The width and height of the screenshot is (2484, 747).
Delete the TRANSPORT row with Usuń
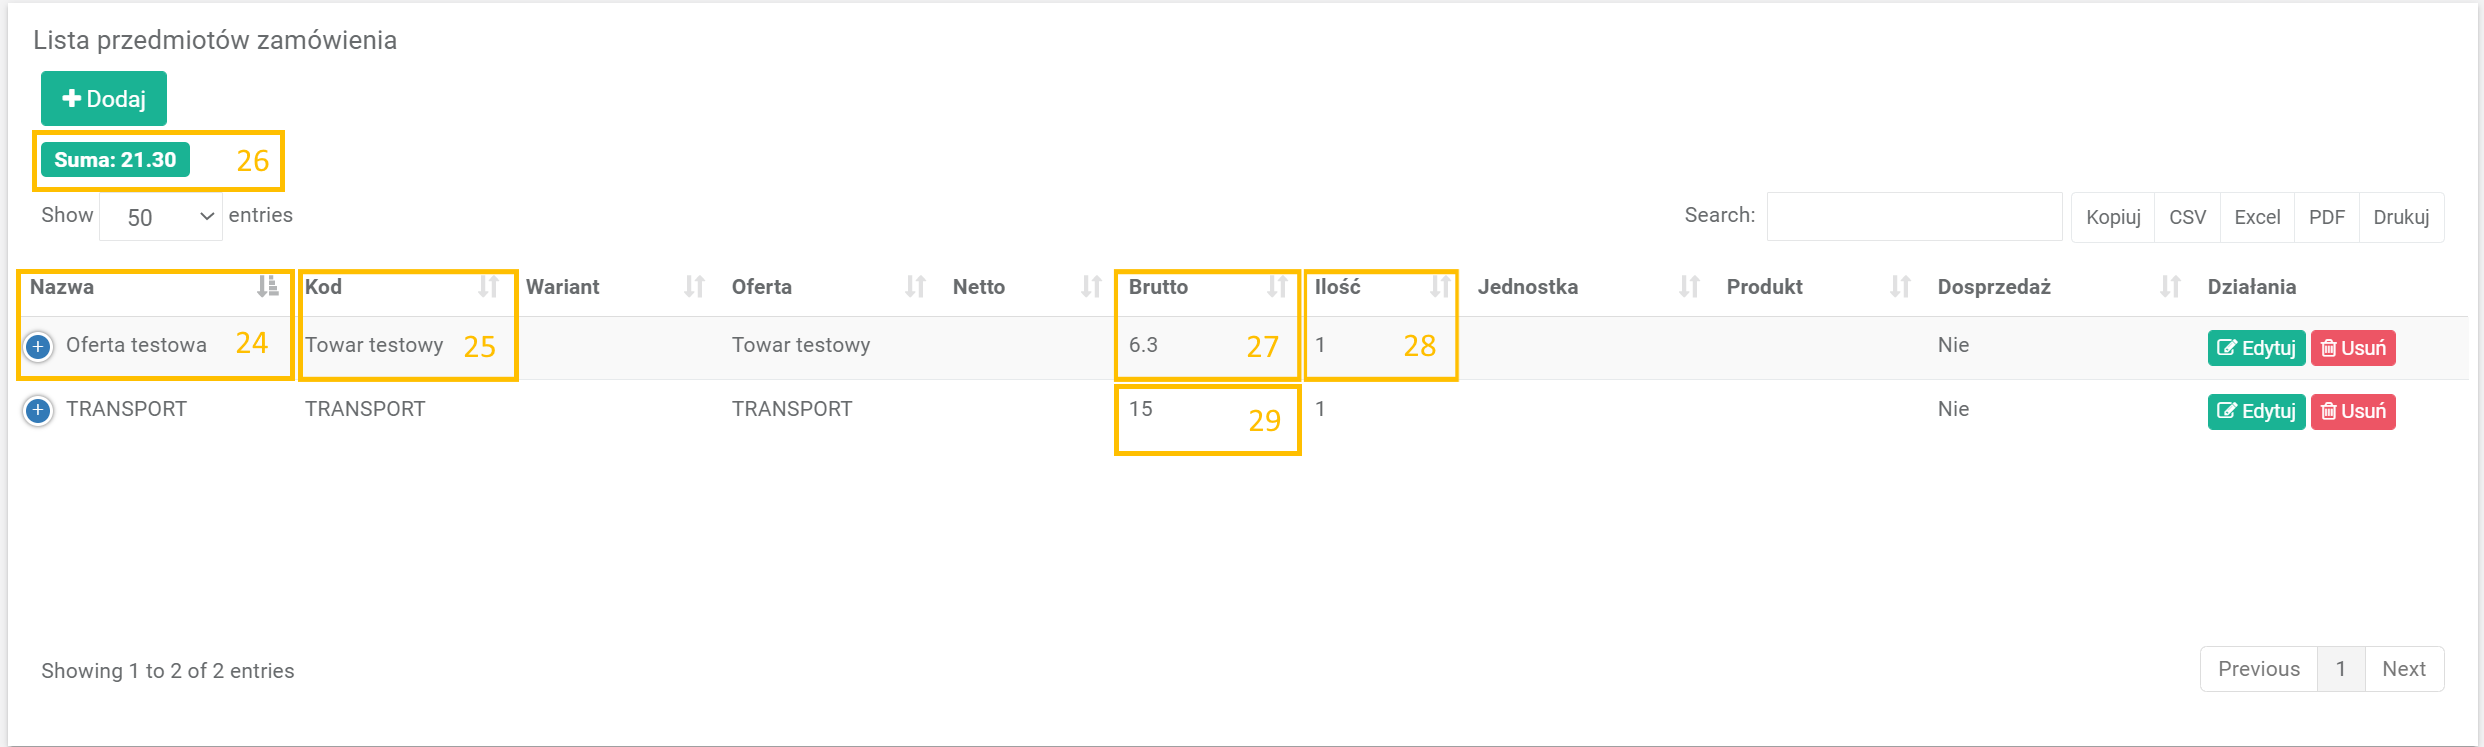2352,411
